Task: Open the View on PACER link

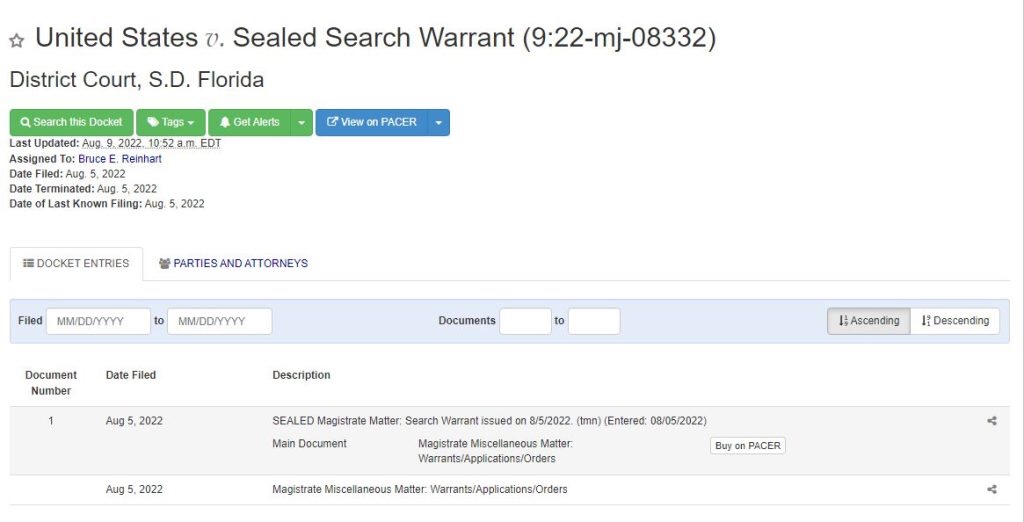Action: [x=372, y=122]
